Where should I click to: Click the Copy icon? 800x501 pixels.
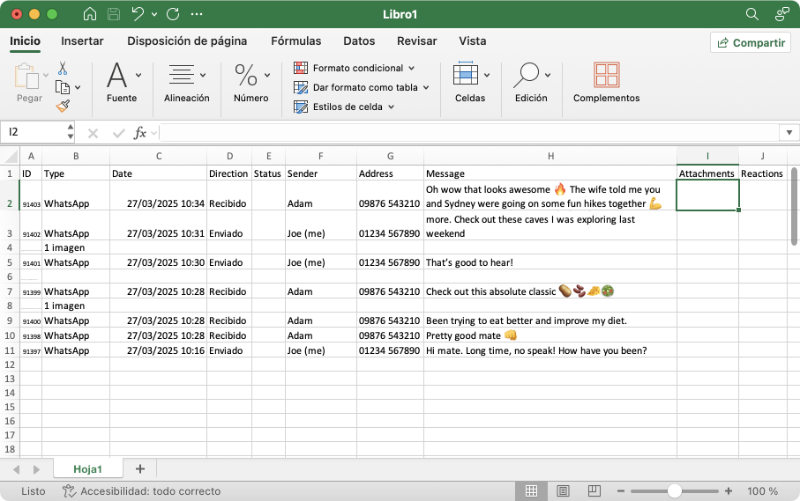62,87
